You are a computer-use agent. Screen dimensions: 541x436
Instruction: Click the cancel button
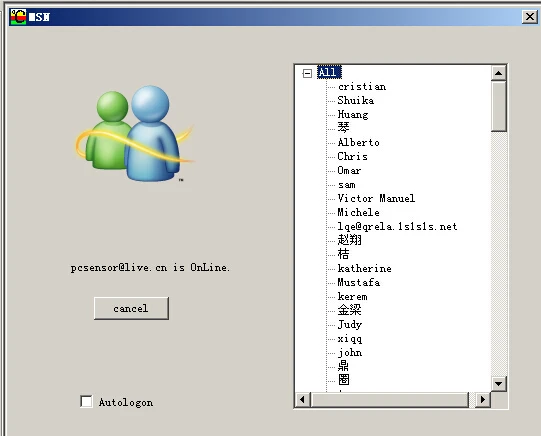131,308
